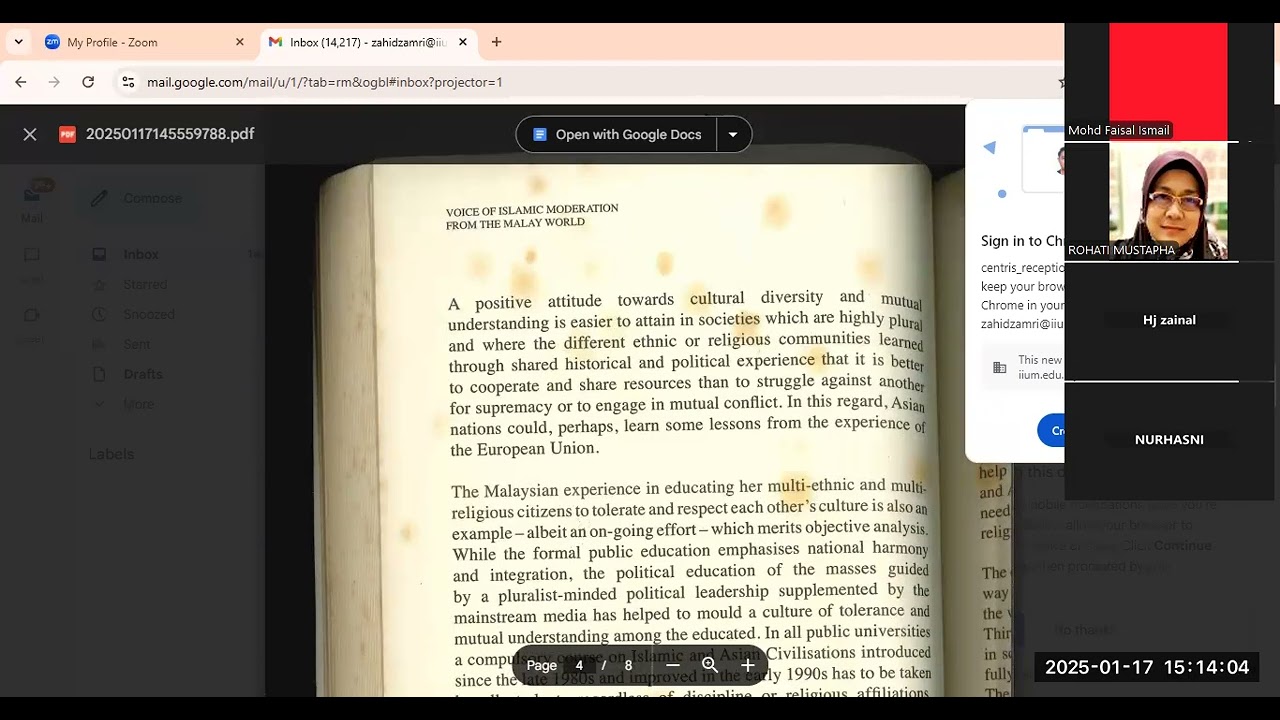Click the Labels heading in Gmail

point(111,454)
